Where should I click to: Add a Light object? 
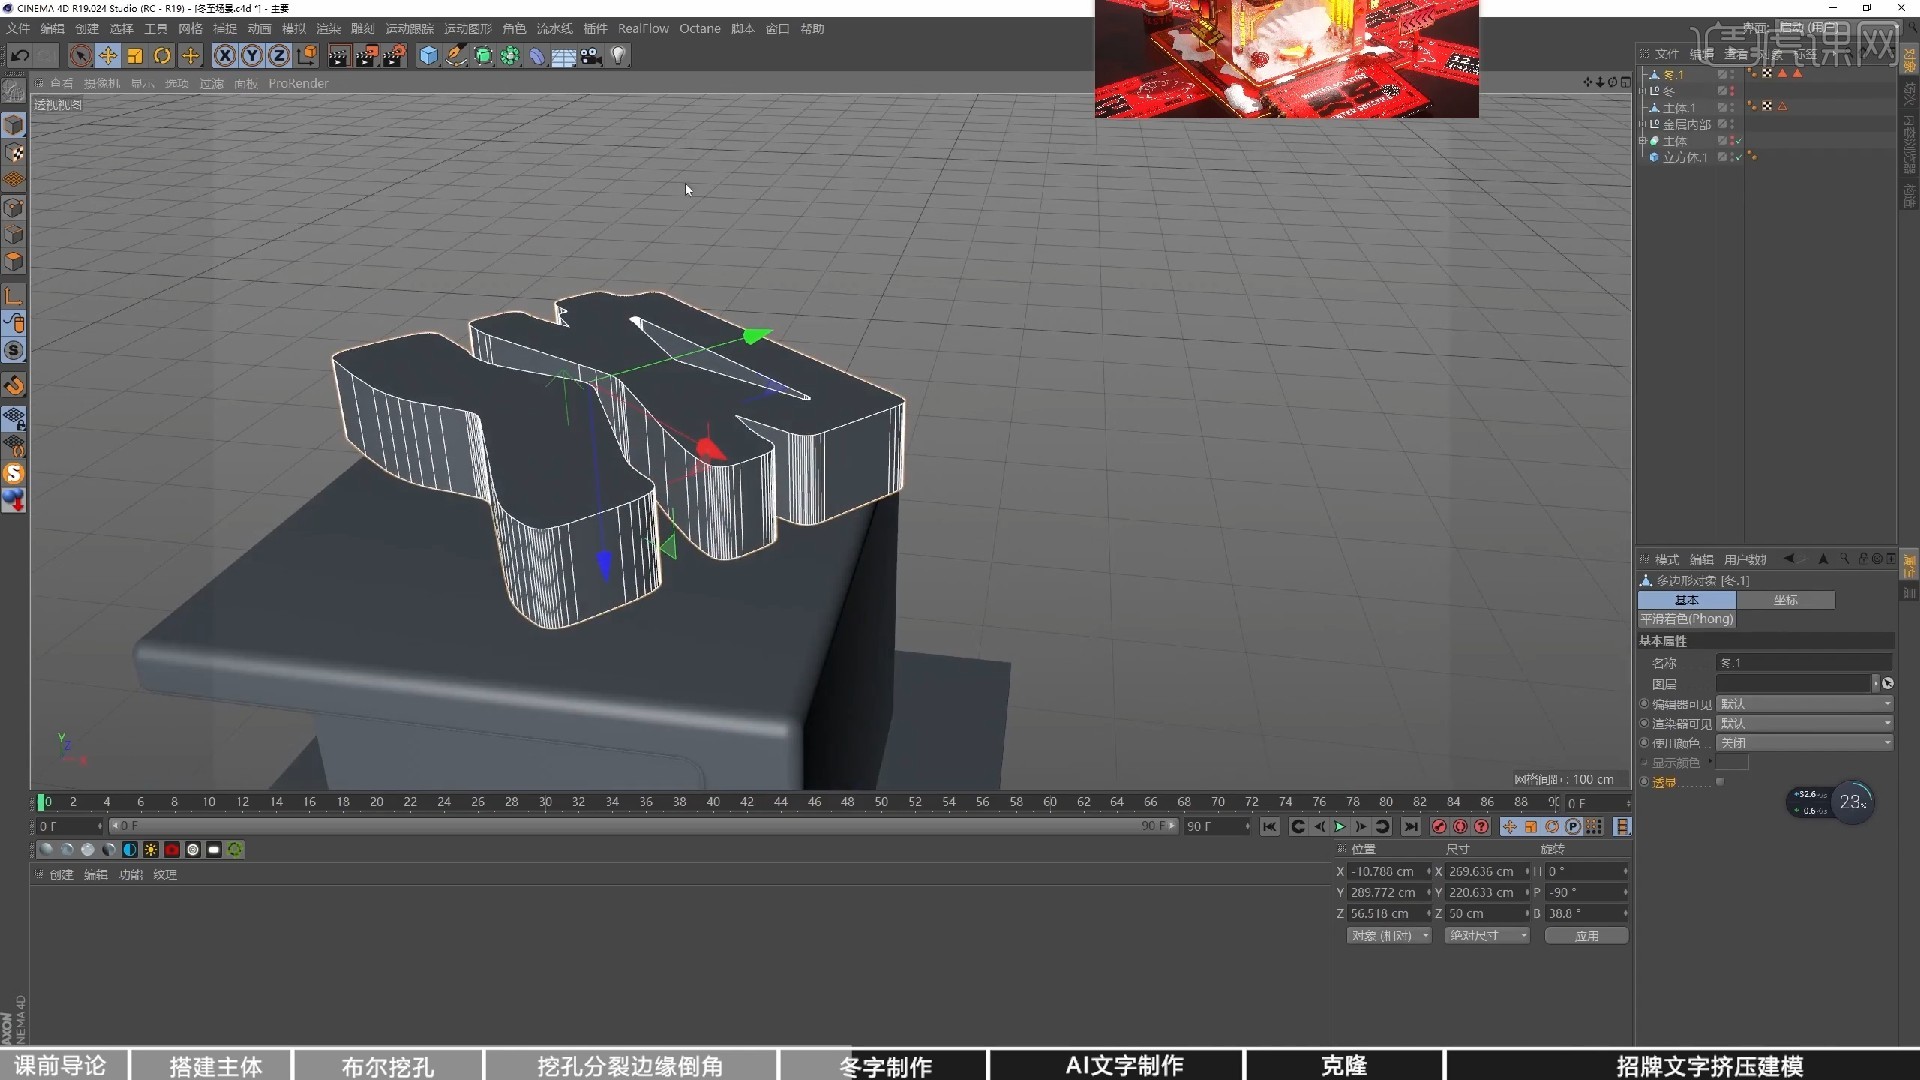pos(619,56)
